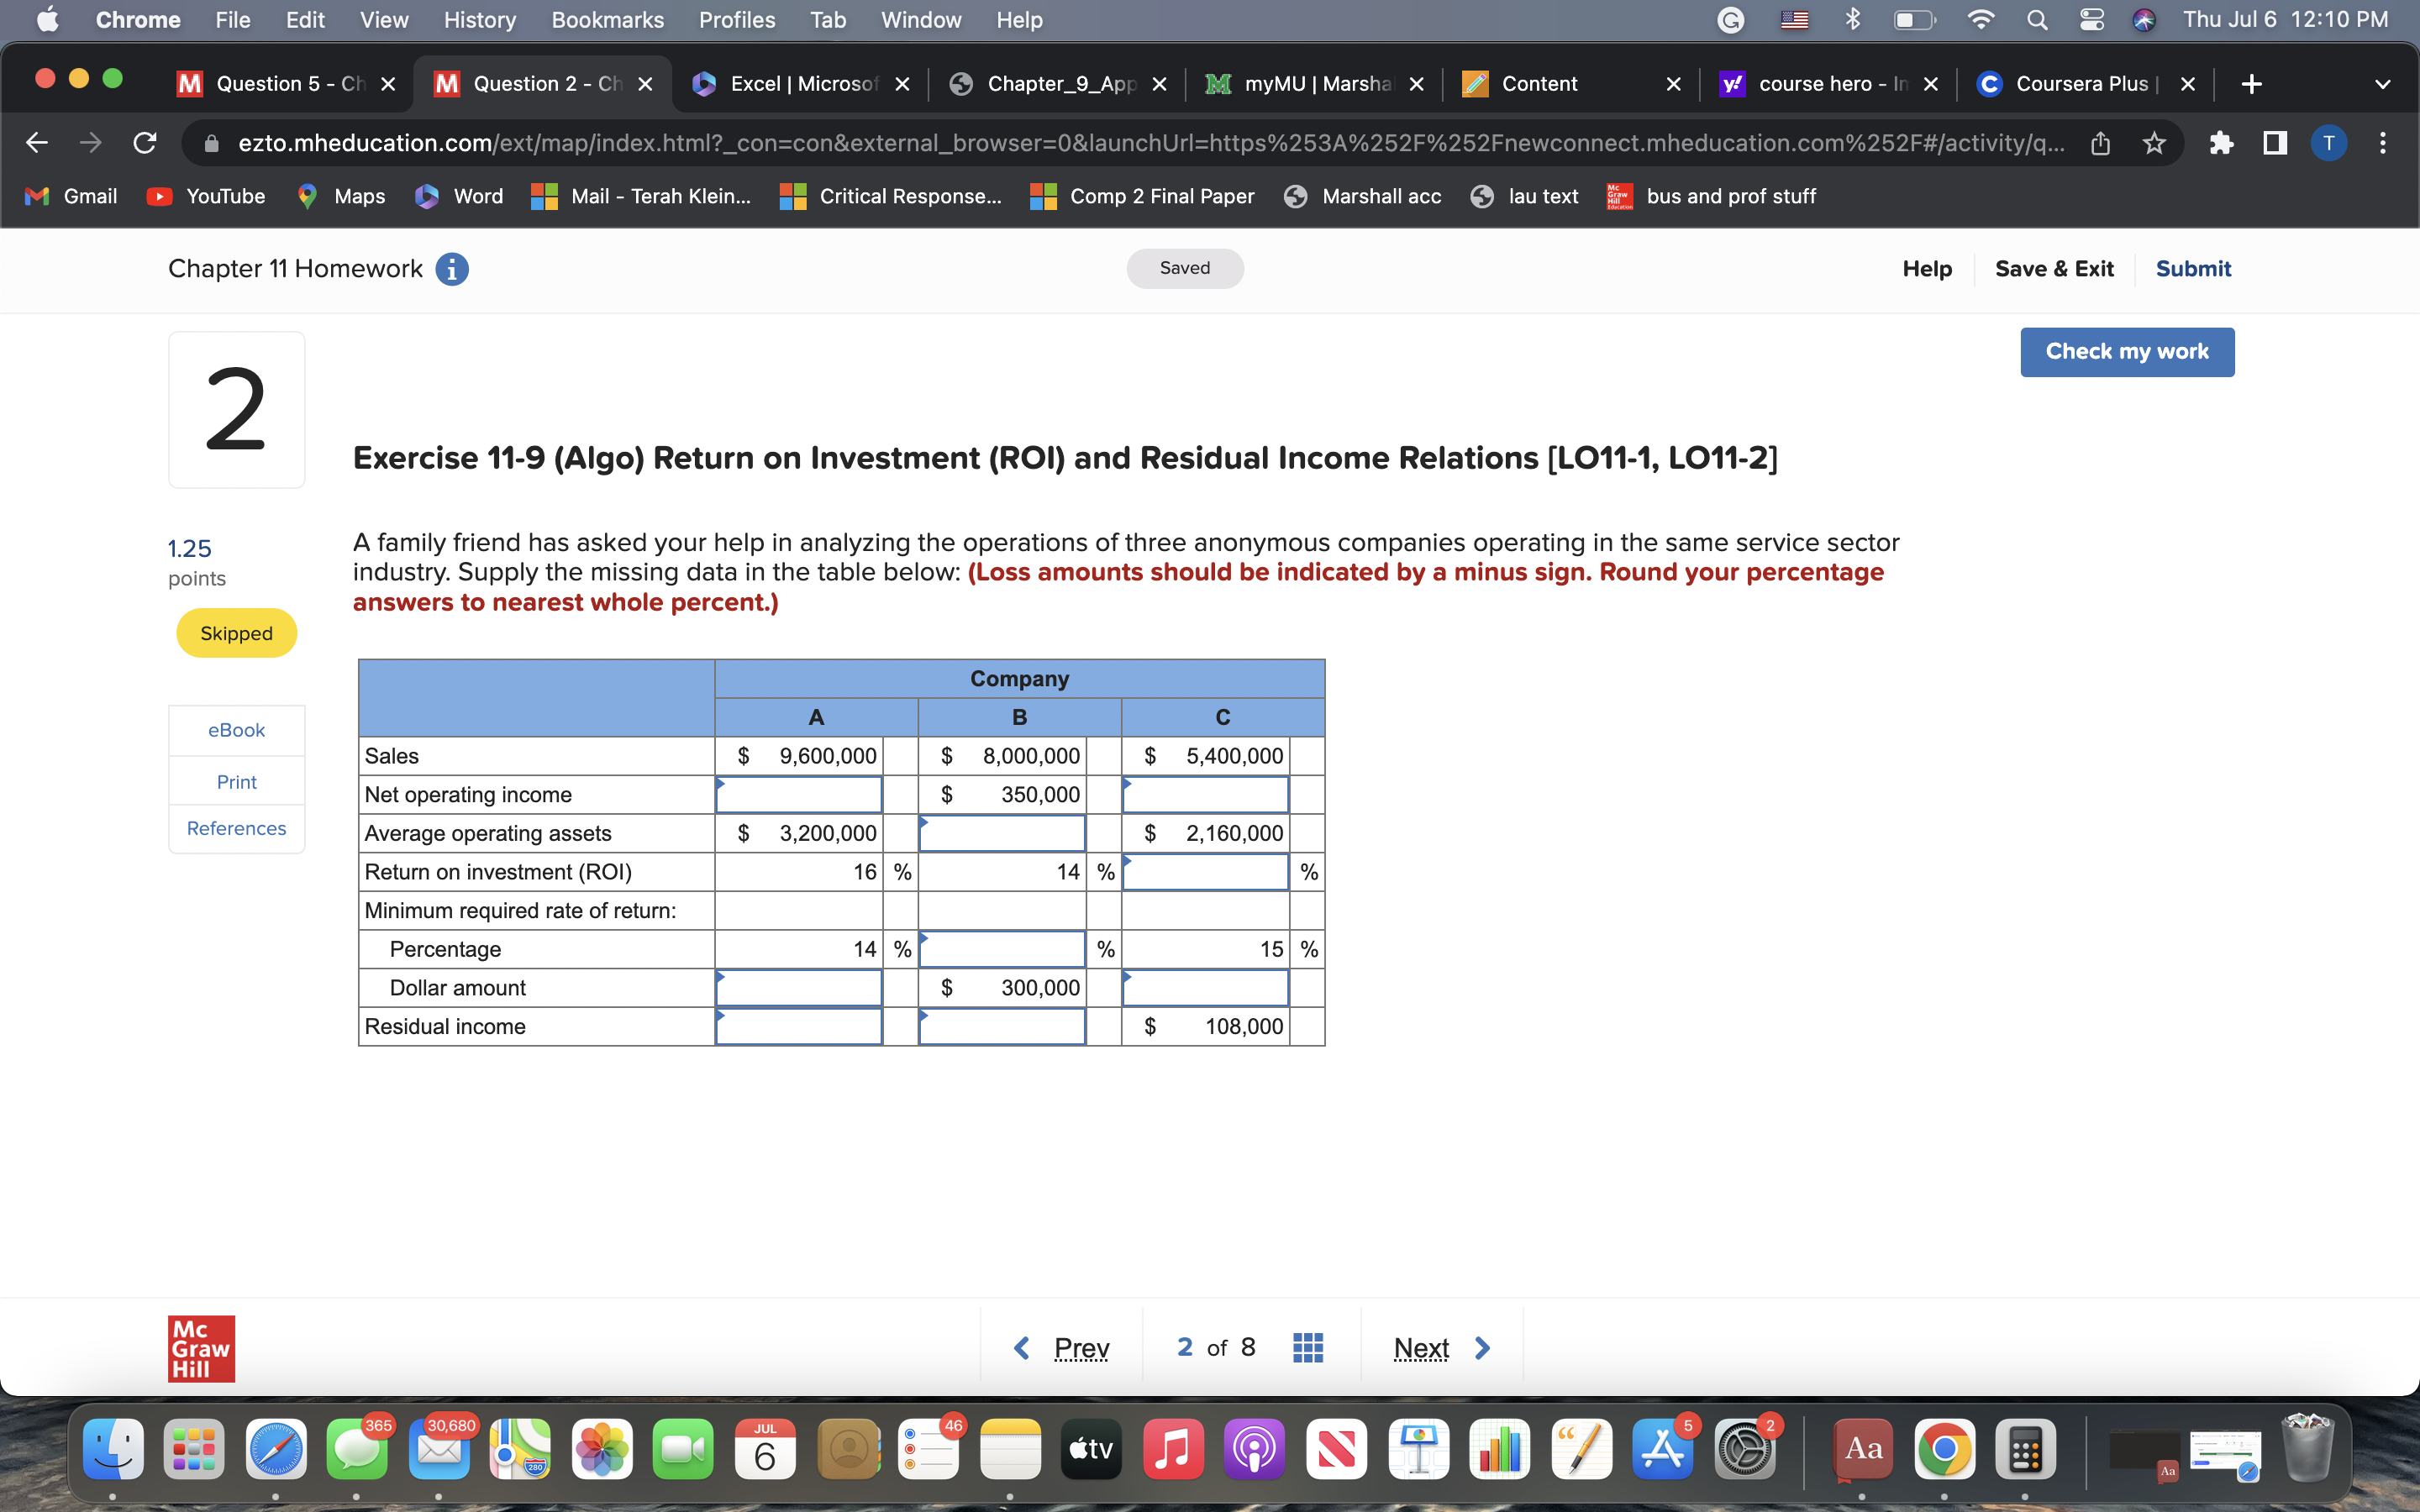Open the tab search chevron
This screenshot has height=1512, width=2420.
point(2383,83)
